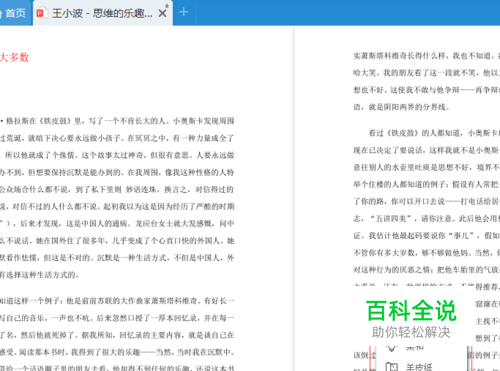Click the line starting 看过《铁皮鼓》的人都知道
The image size is (500, 371).
pyautogui.click(x=434, y=133)
